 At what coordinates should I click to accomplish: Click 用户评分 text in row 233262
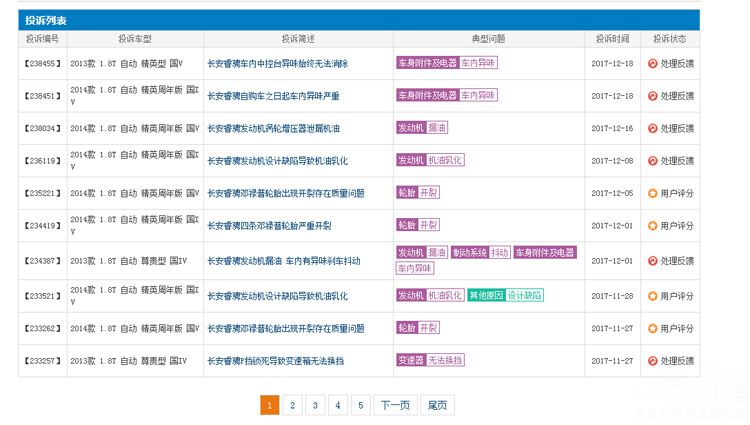[x=677, y=329]
